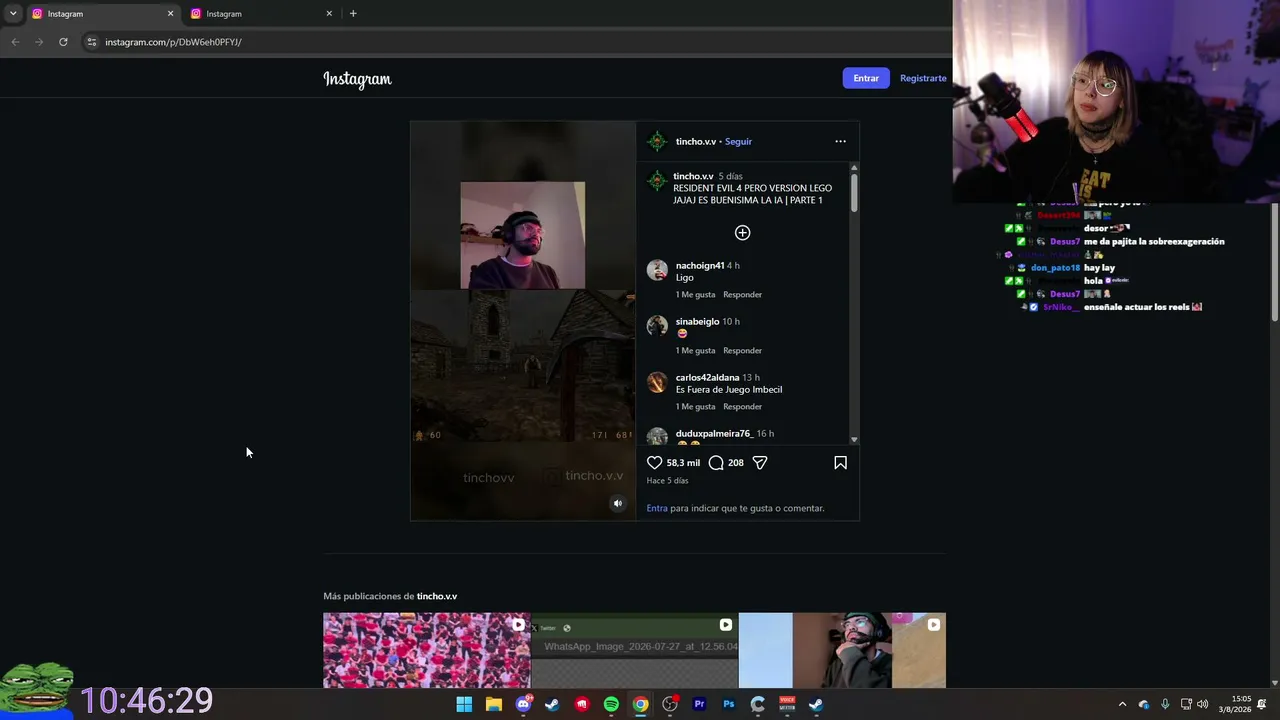Screen dimensions: 1280x720
Task: Open the WhatsApp_Image thumbnail post
Action: point(635,650)
